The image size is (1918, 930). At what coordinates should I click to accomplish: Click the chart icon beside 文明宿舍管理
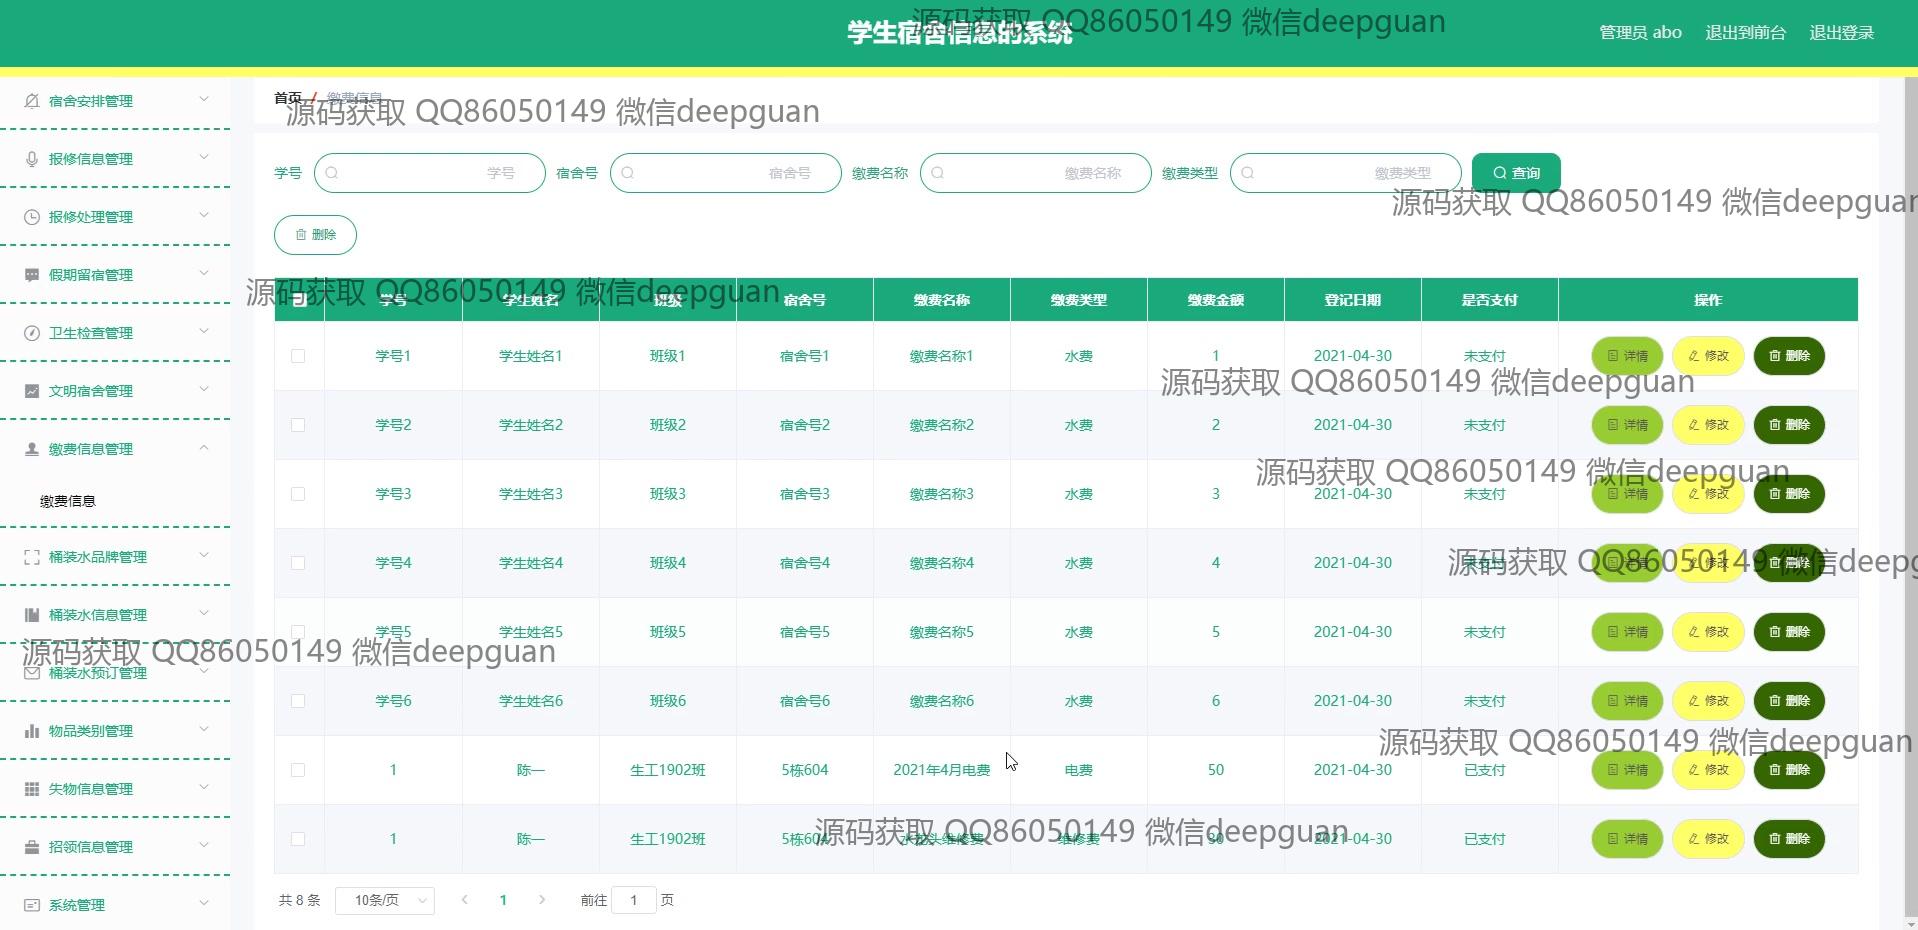[x=32, y=391]
